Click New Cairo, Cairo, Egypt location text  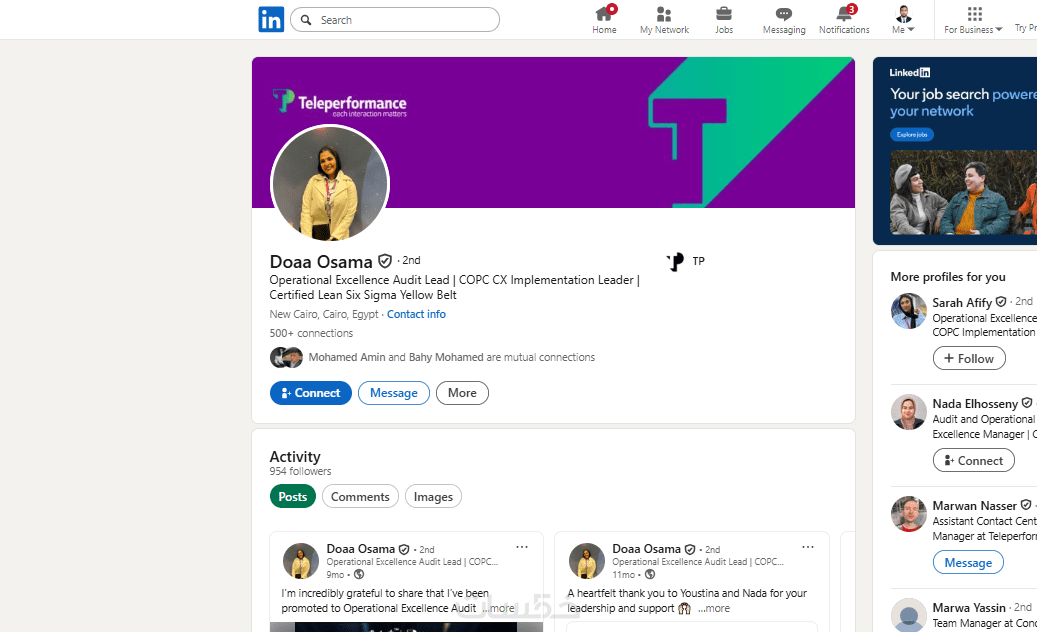point(323,314)
